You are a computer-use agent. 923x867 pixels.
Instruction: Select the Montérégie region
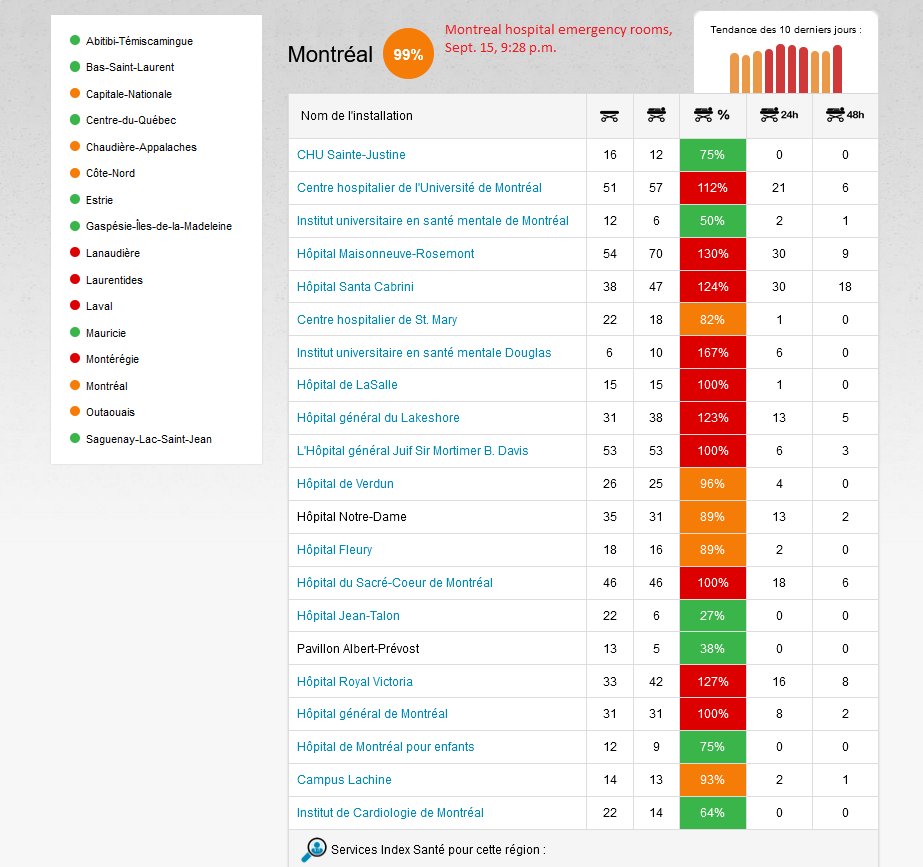(112, 359)
